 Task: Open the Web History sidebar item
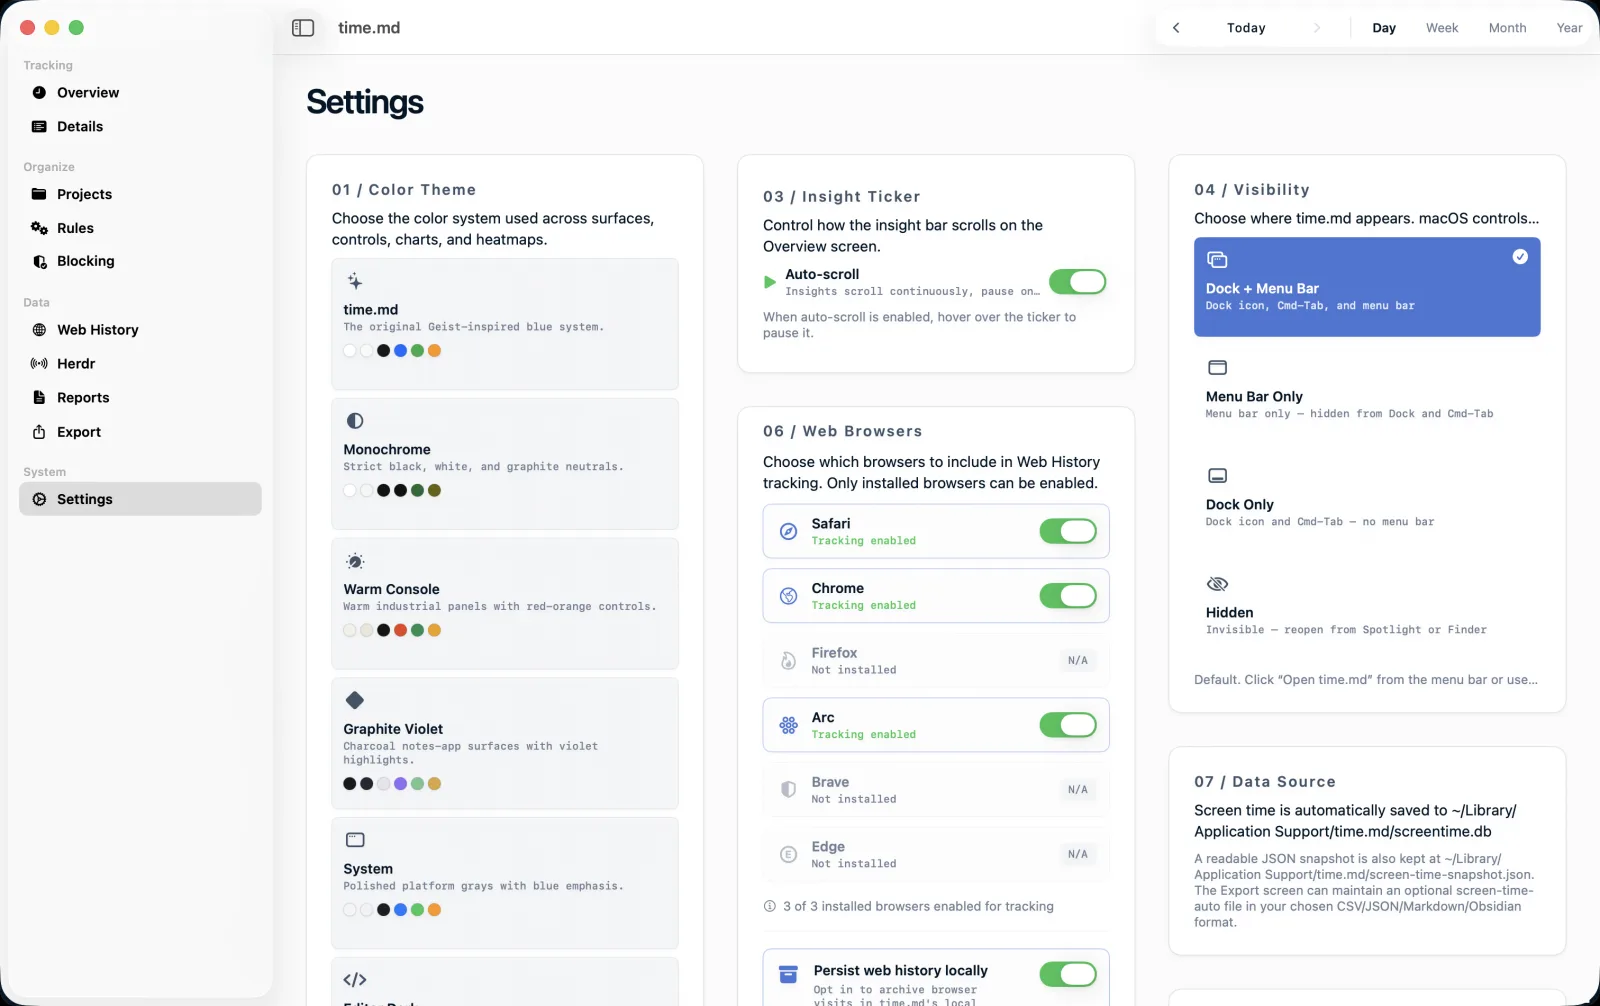coord(140,330)
